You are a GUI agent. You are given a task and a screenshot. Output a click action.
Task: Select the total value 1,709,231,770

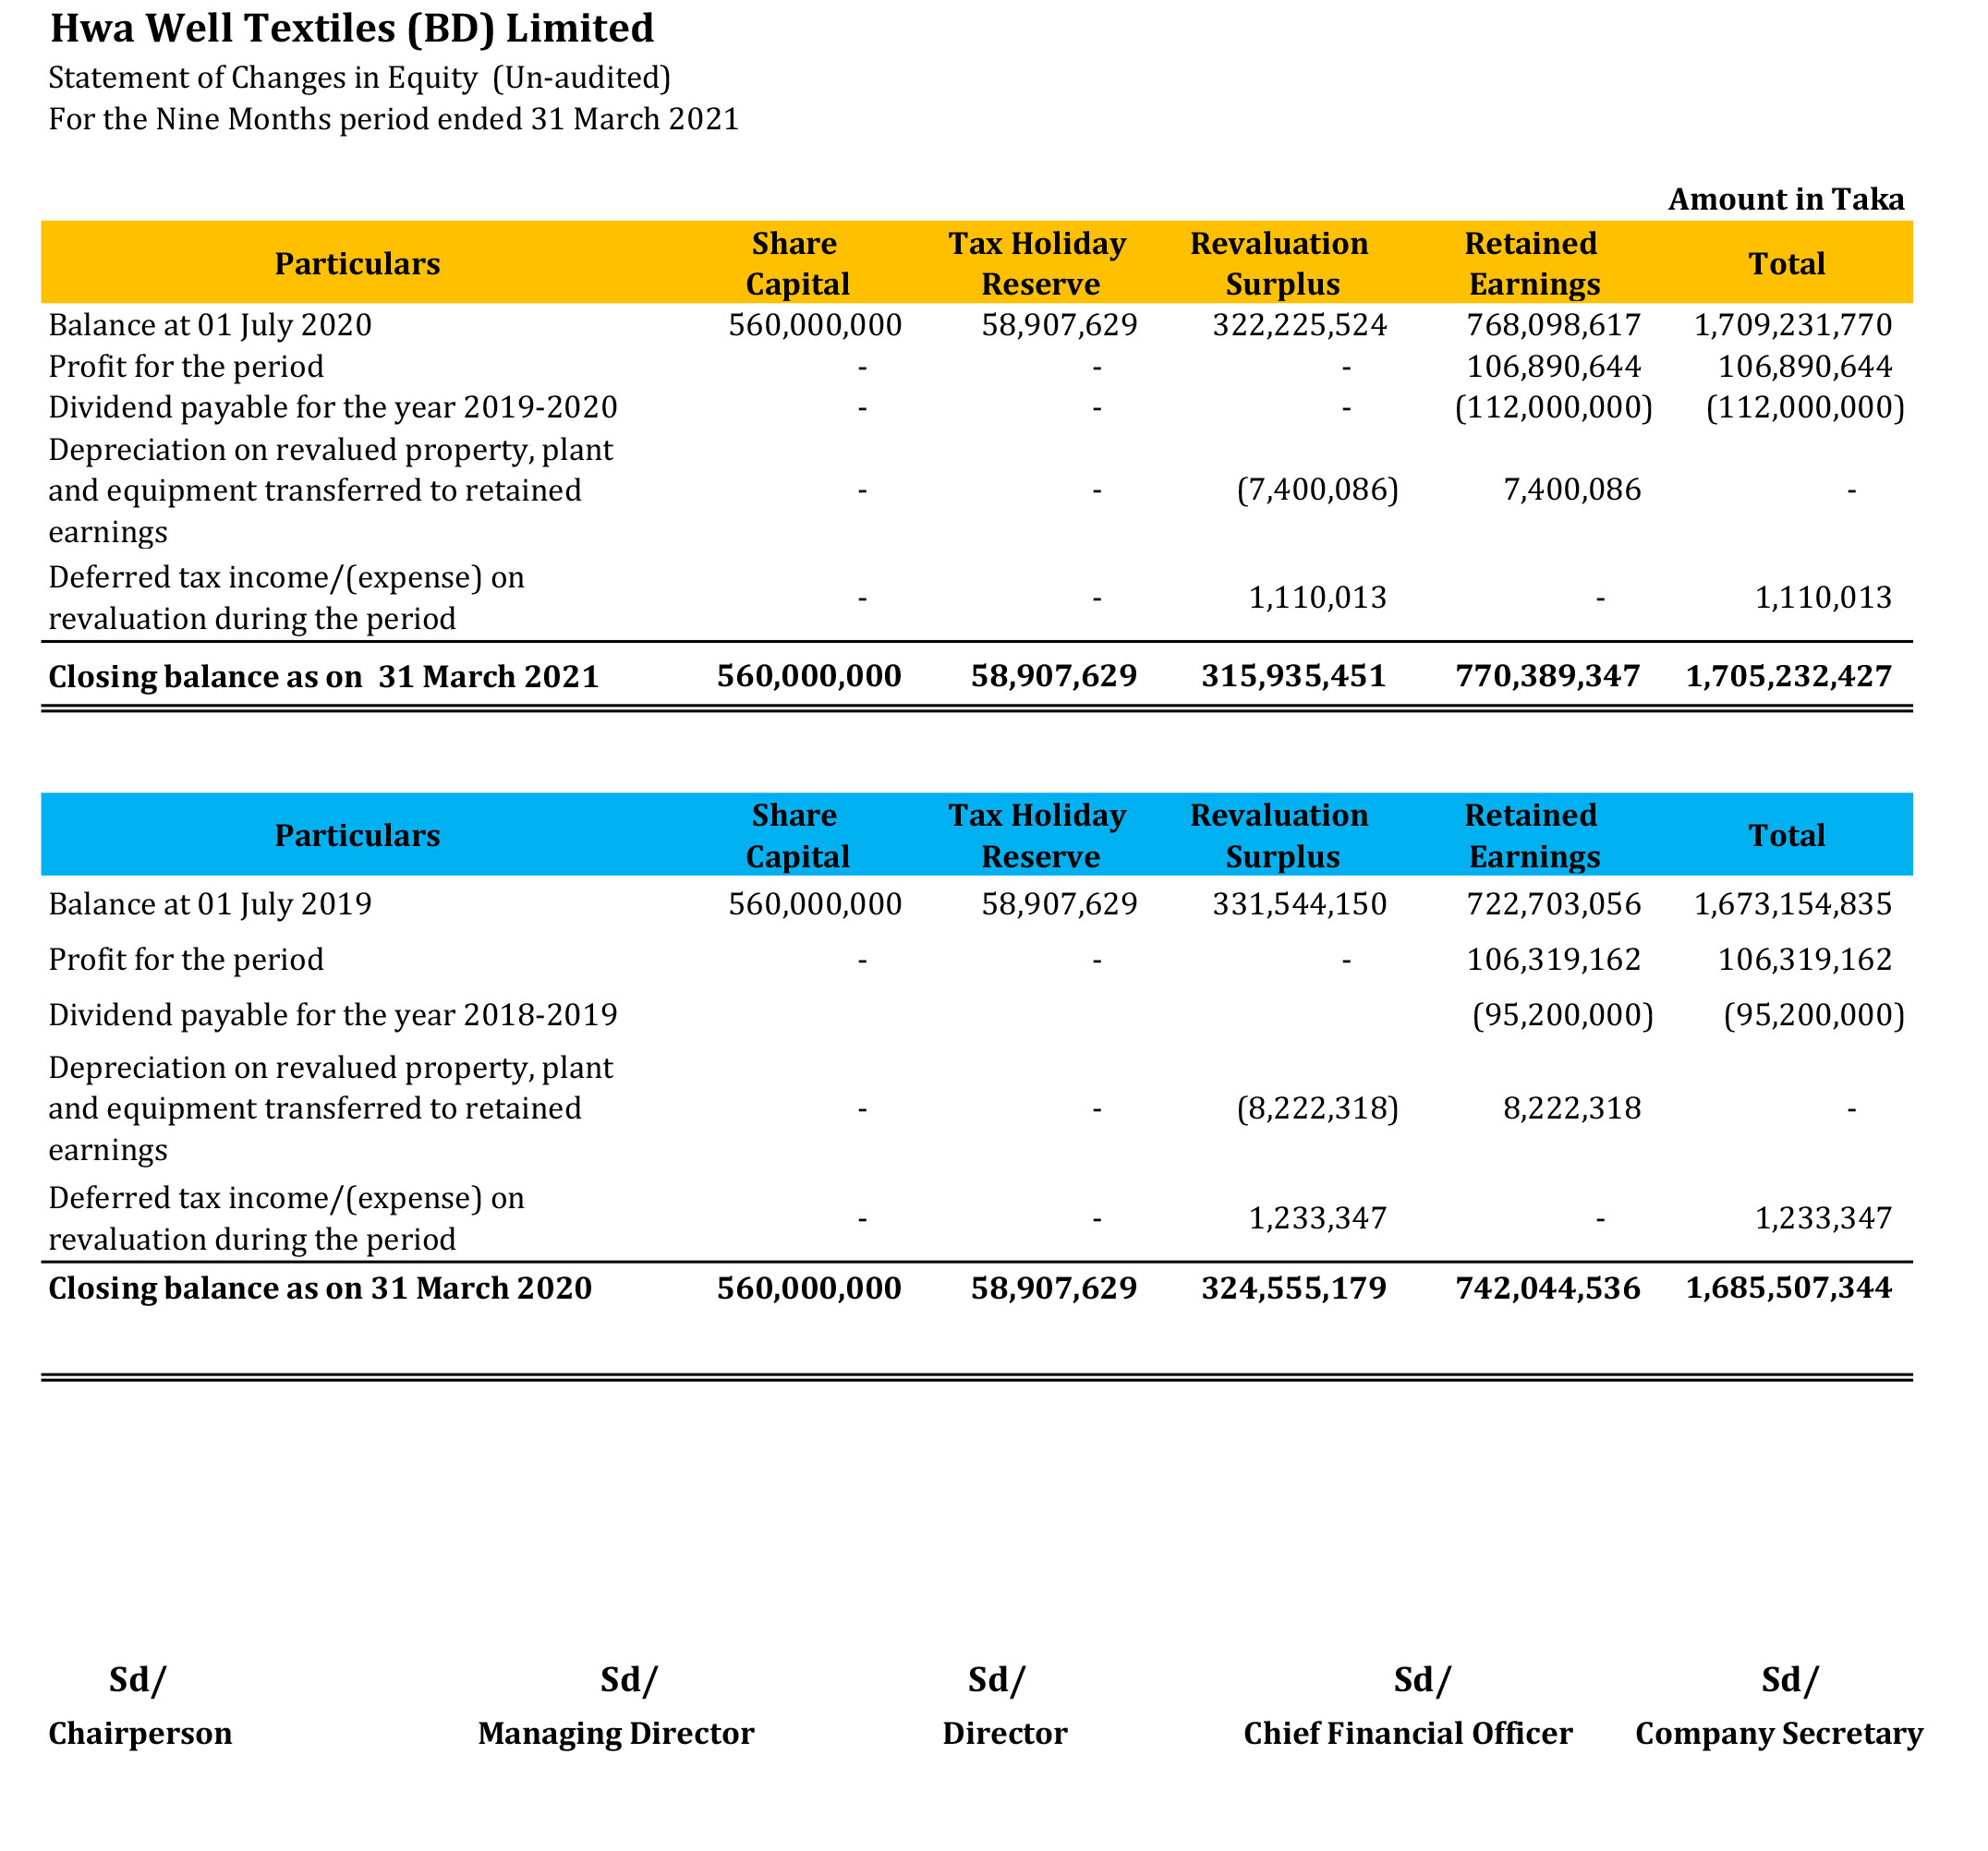1792,325
